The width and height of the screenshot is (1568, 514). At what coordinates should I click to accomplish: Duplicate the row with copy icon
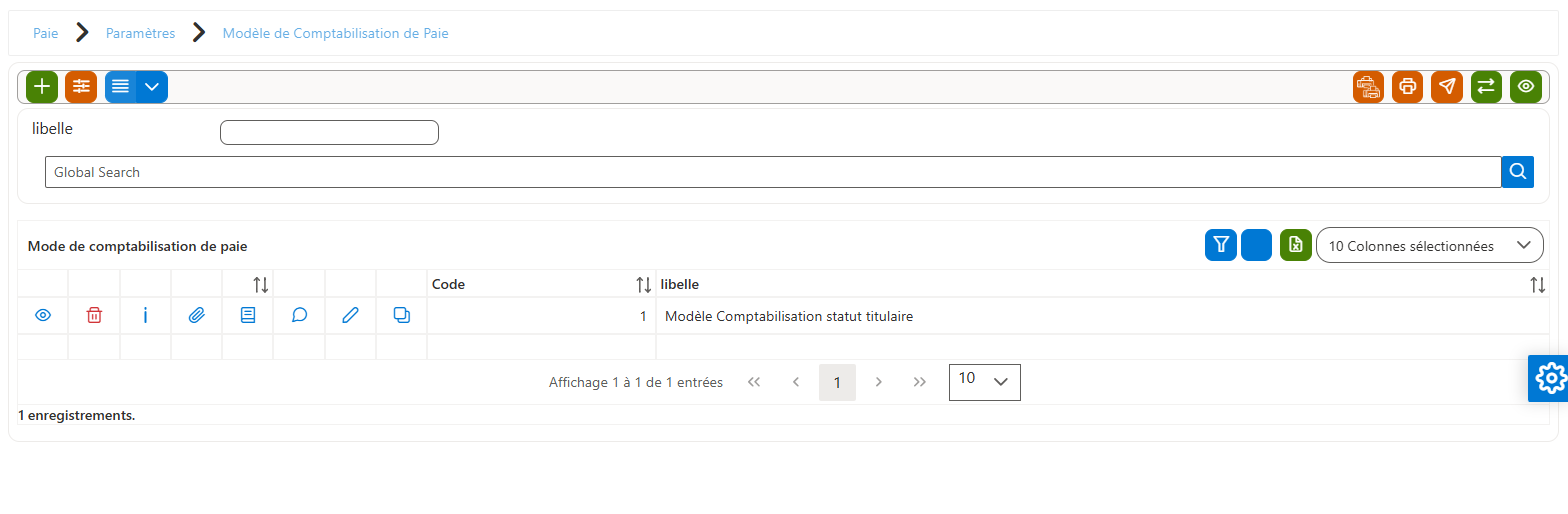click(x=402, y=316)
